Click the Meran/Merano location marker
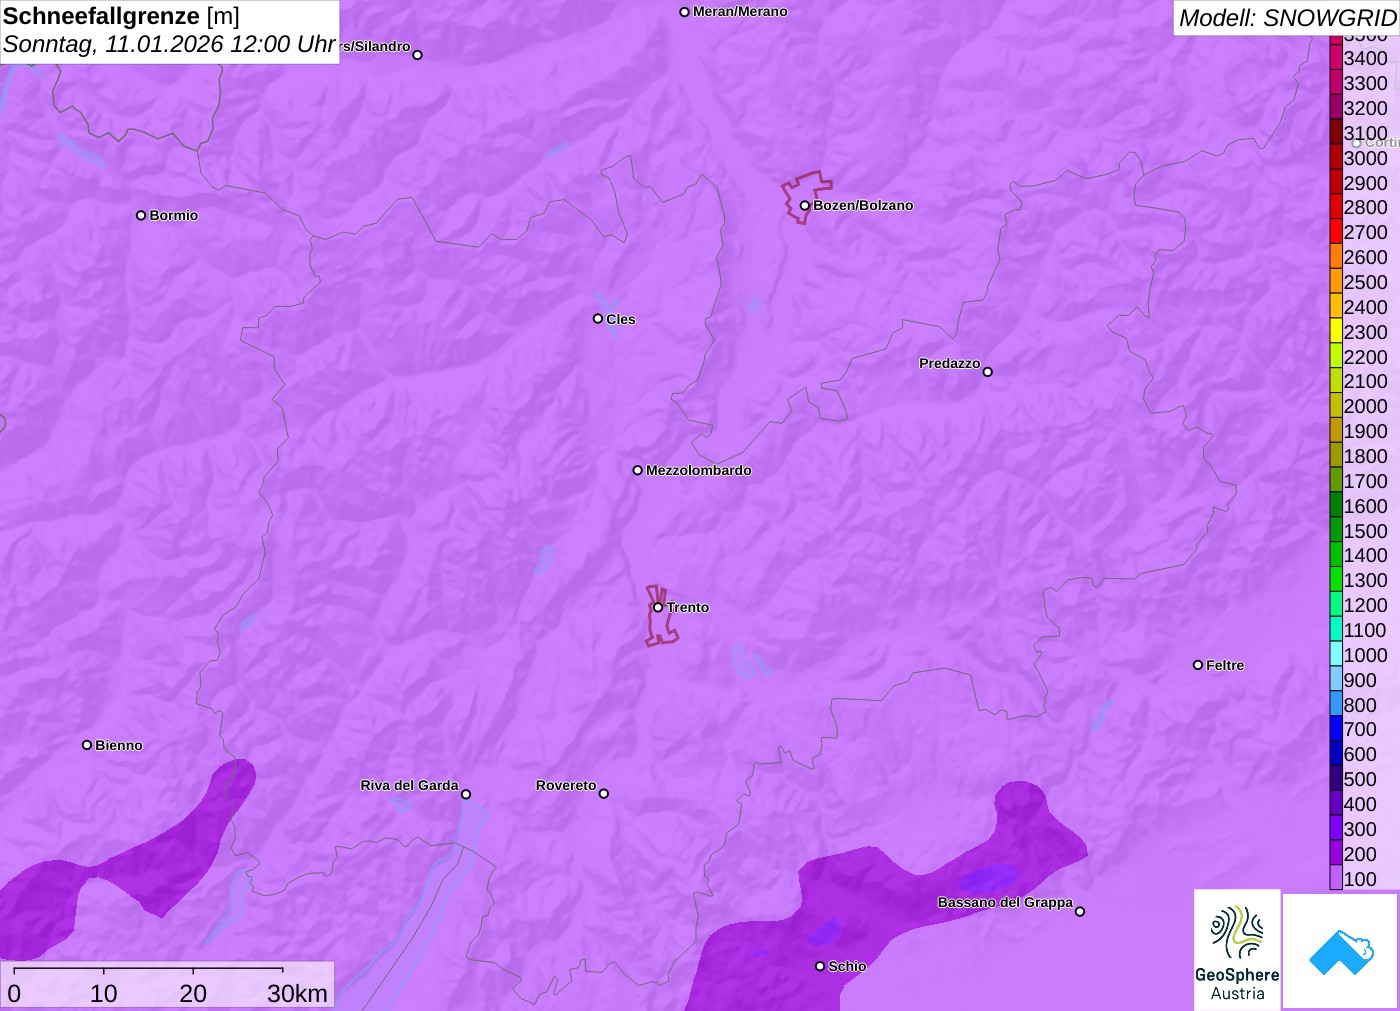The image size is (1400, 1011). coord(685,12)
